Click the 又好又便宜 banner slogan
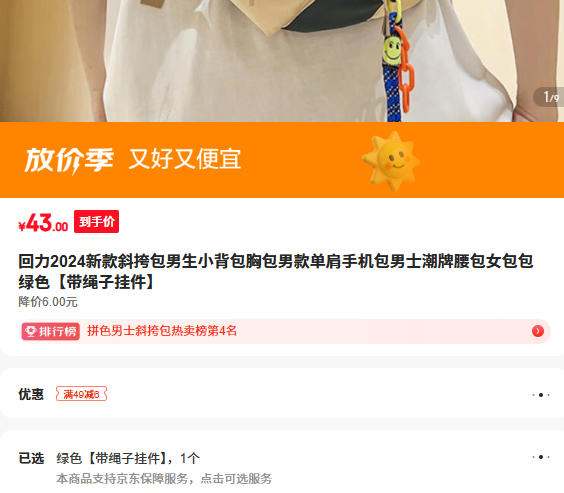 (185, 159)
